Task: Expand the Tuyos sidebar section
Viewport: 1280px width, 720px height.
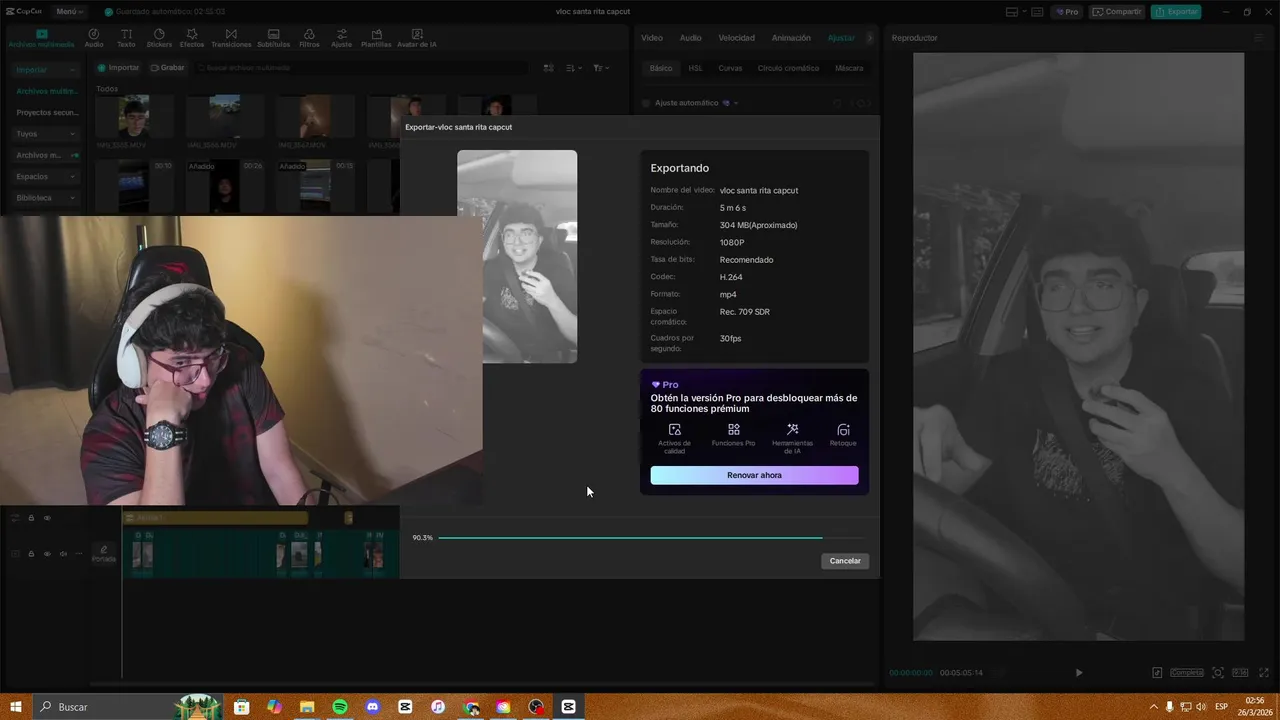Action: [x=45, y=134]
